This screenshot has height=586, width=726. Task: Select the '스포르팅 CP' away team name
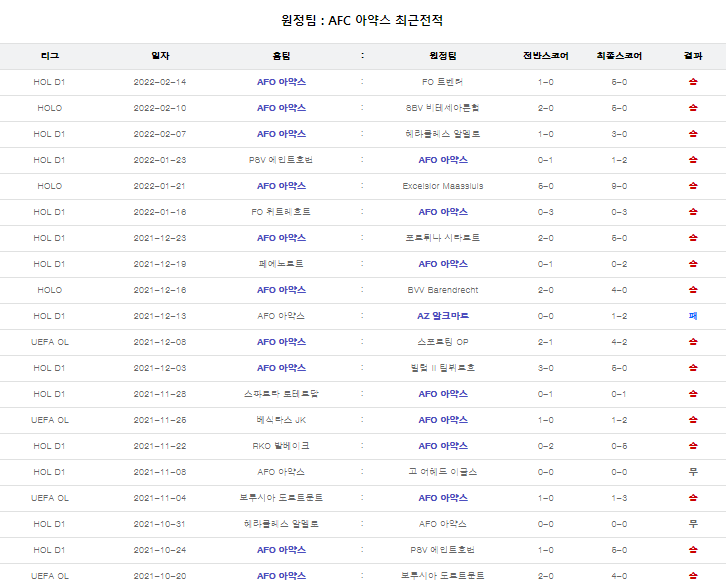443,342
